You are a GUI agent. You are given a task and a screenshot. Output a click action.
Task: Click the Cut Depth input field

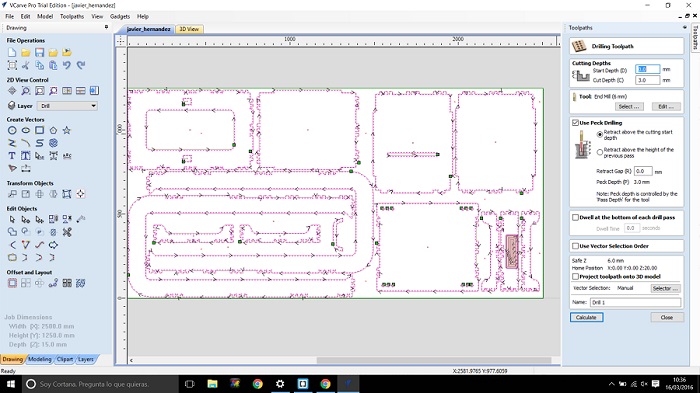pyautogui.click(x=647, y=80)
